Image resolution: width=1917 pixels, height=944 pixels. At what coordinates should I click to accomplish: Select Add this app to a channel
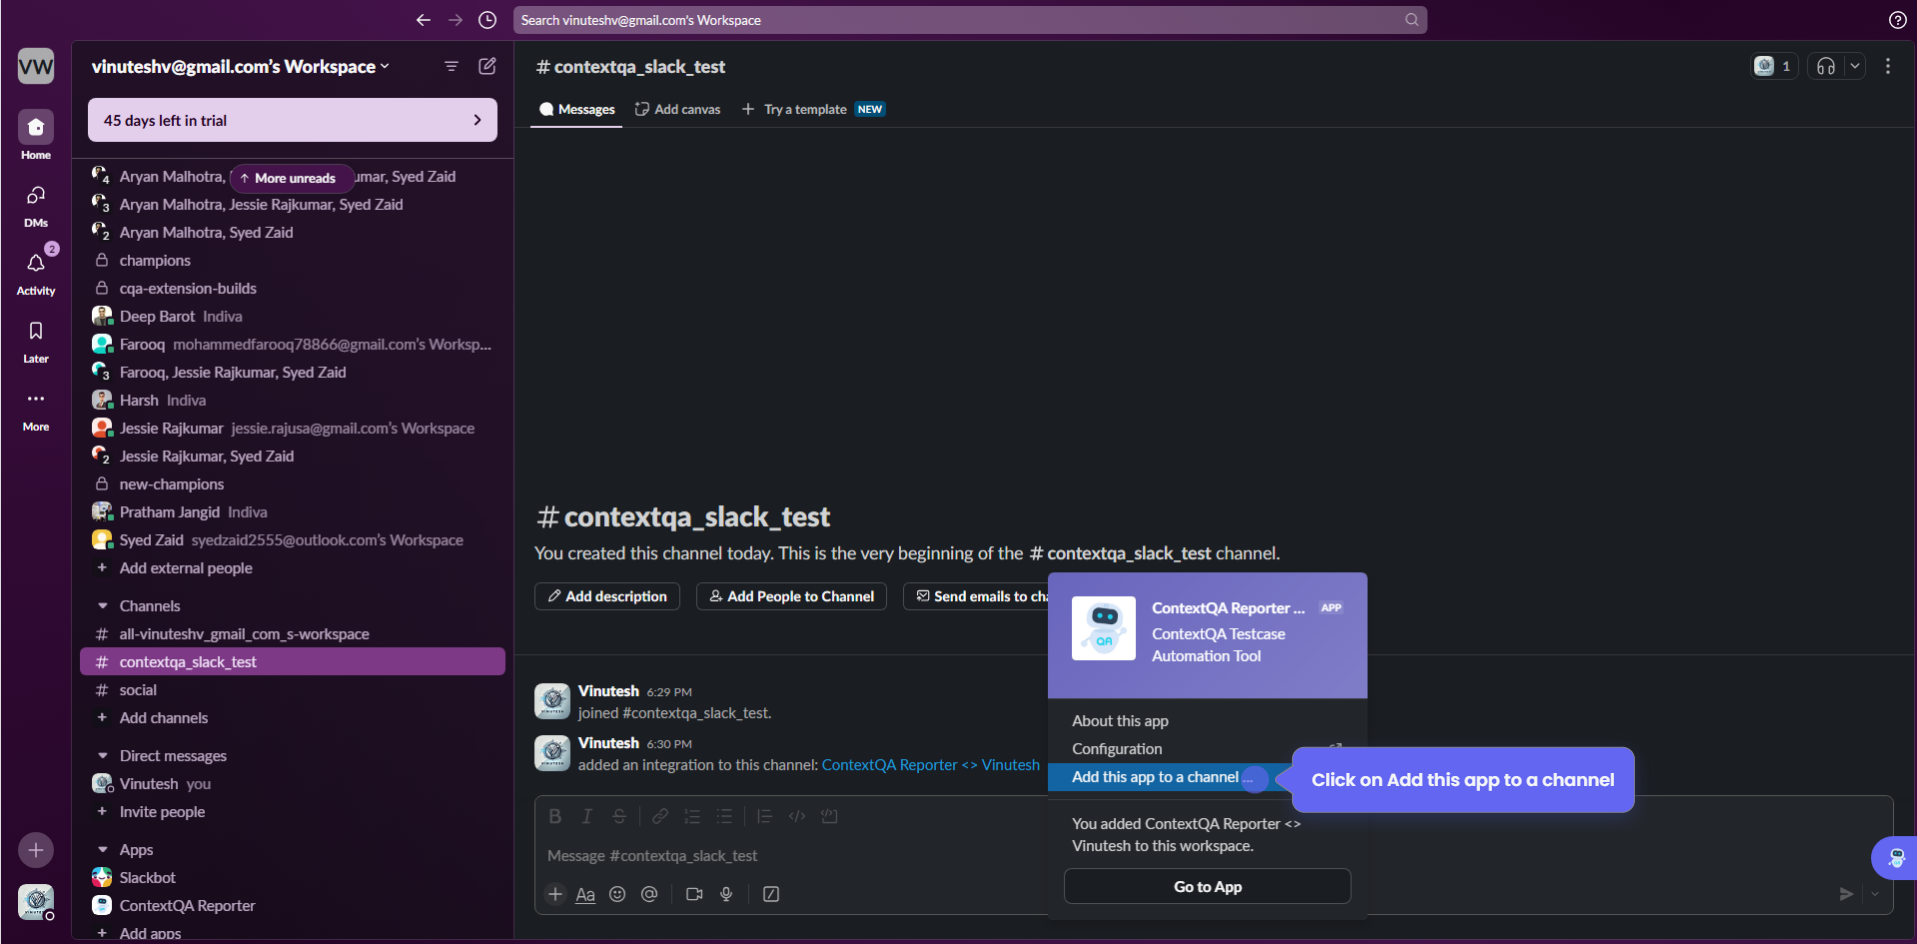pos(1155,777)
